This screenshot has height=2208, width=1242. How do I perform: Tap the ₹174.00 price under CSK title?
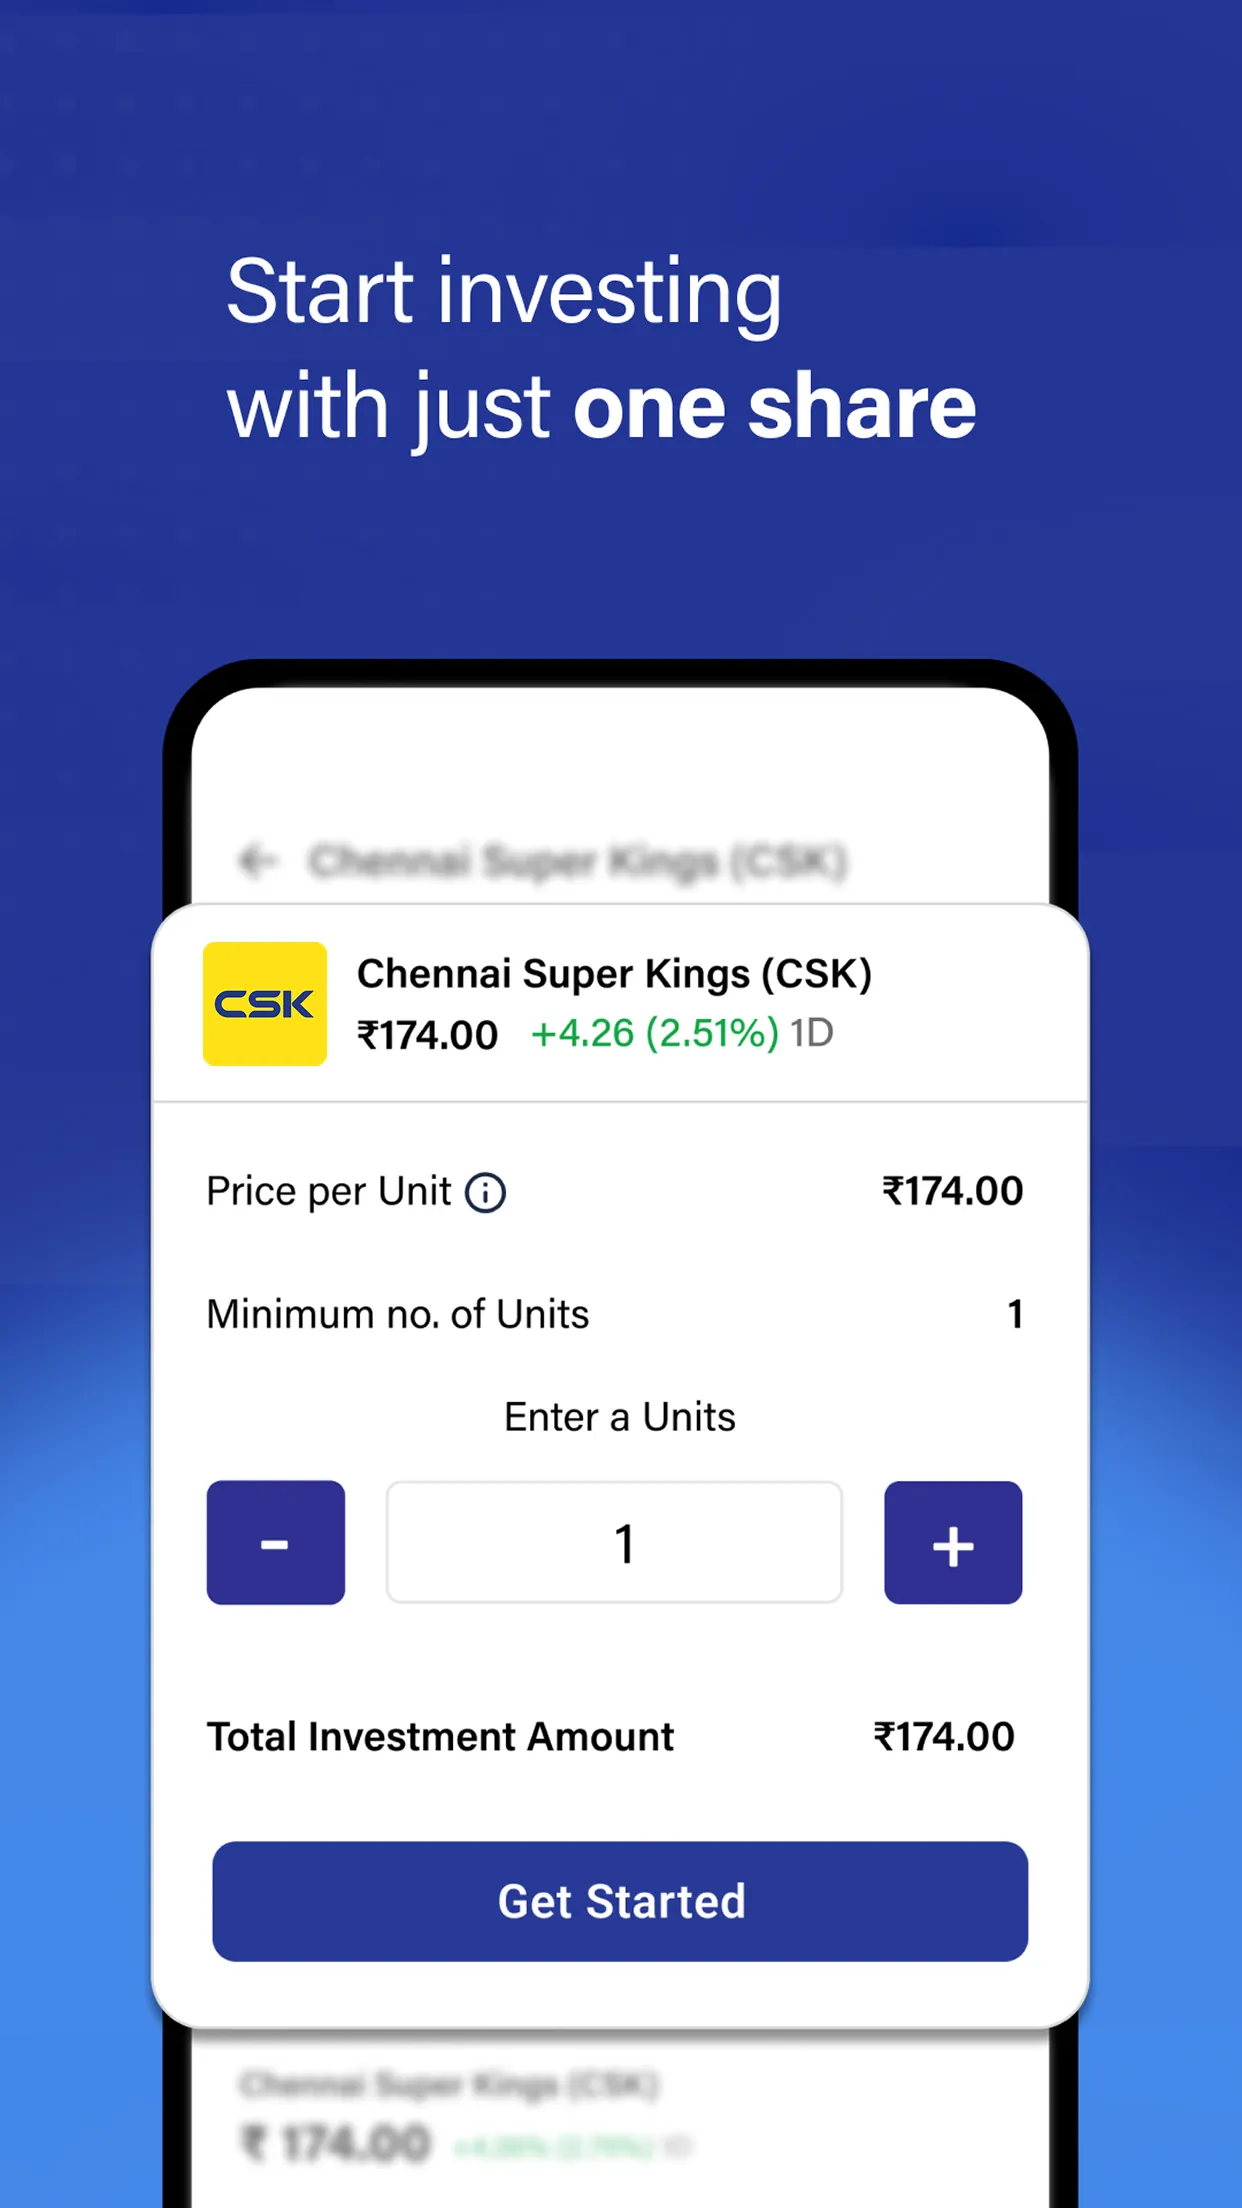point(428,1035)
